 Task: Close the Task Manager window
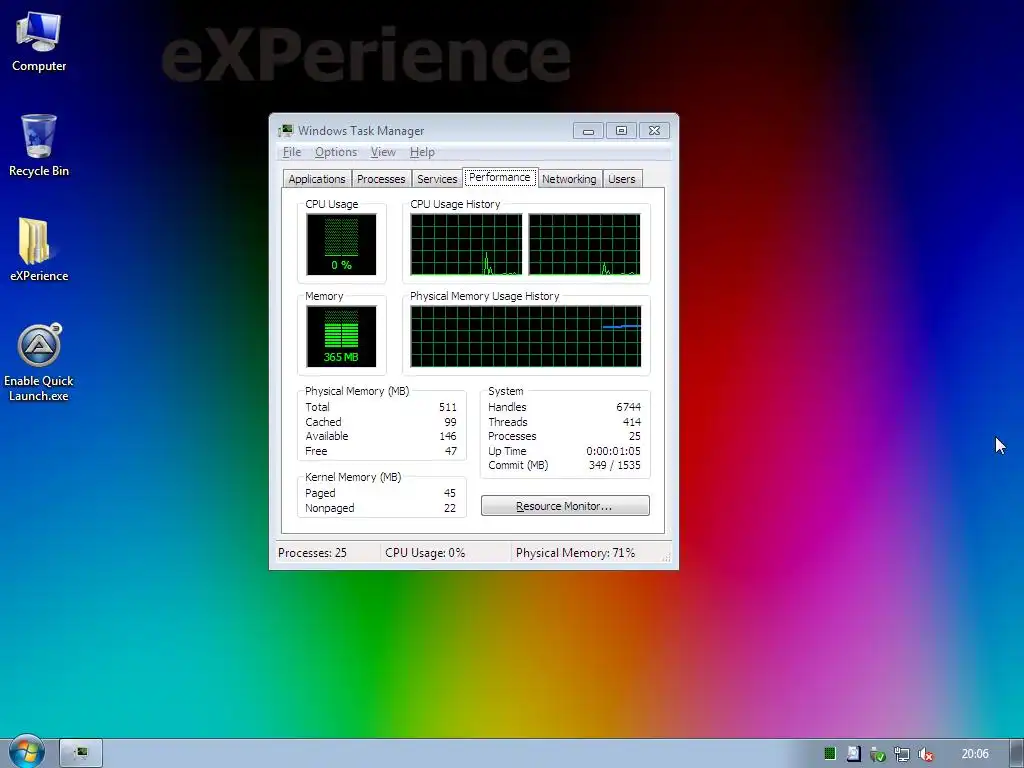[654, 131]
